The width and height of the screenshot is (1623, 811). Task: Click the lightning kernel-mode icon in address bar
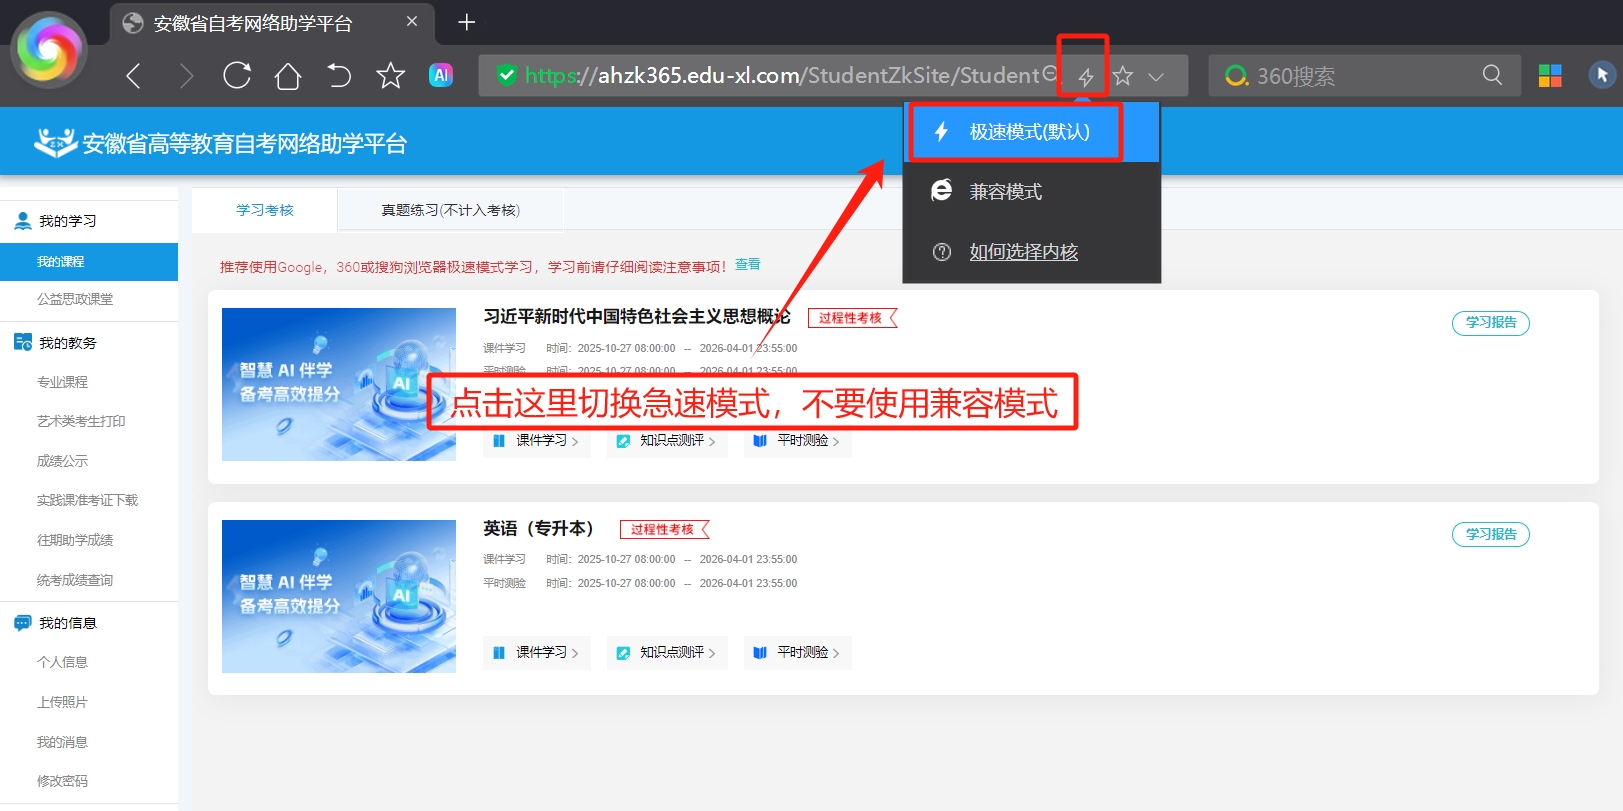point(1085,76)
